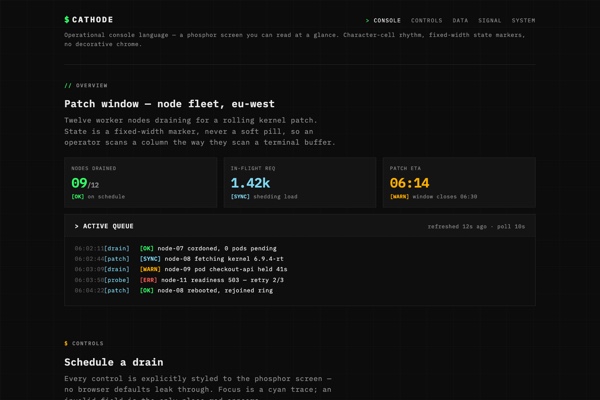Click the $ CONTROLS section label
This screenshot has height=400, width=600.
coord(84,343)
